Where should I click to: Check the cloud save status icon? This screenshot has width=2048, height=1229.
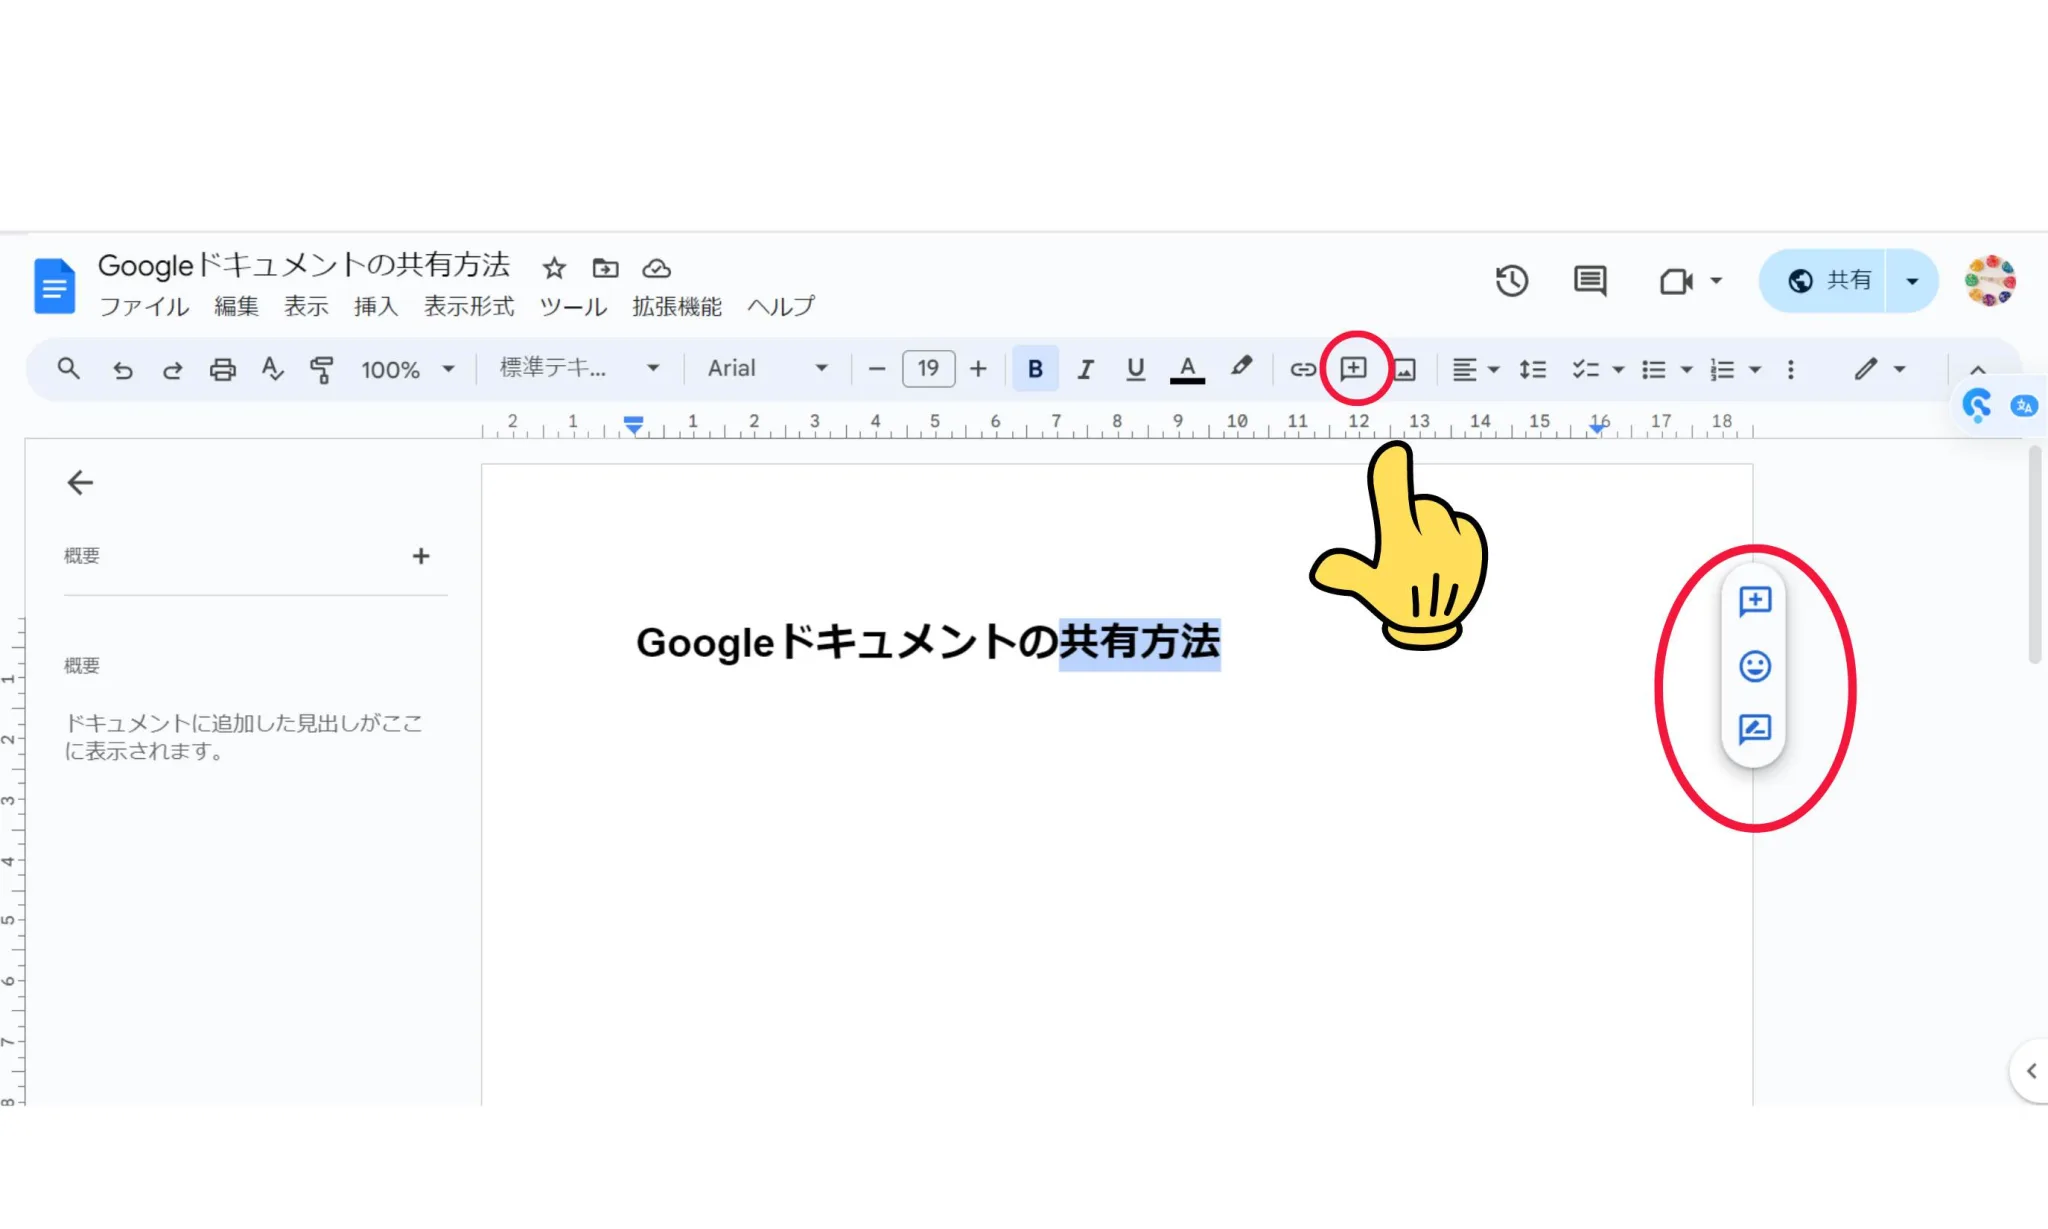click(656, 268)
